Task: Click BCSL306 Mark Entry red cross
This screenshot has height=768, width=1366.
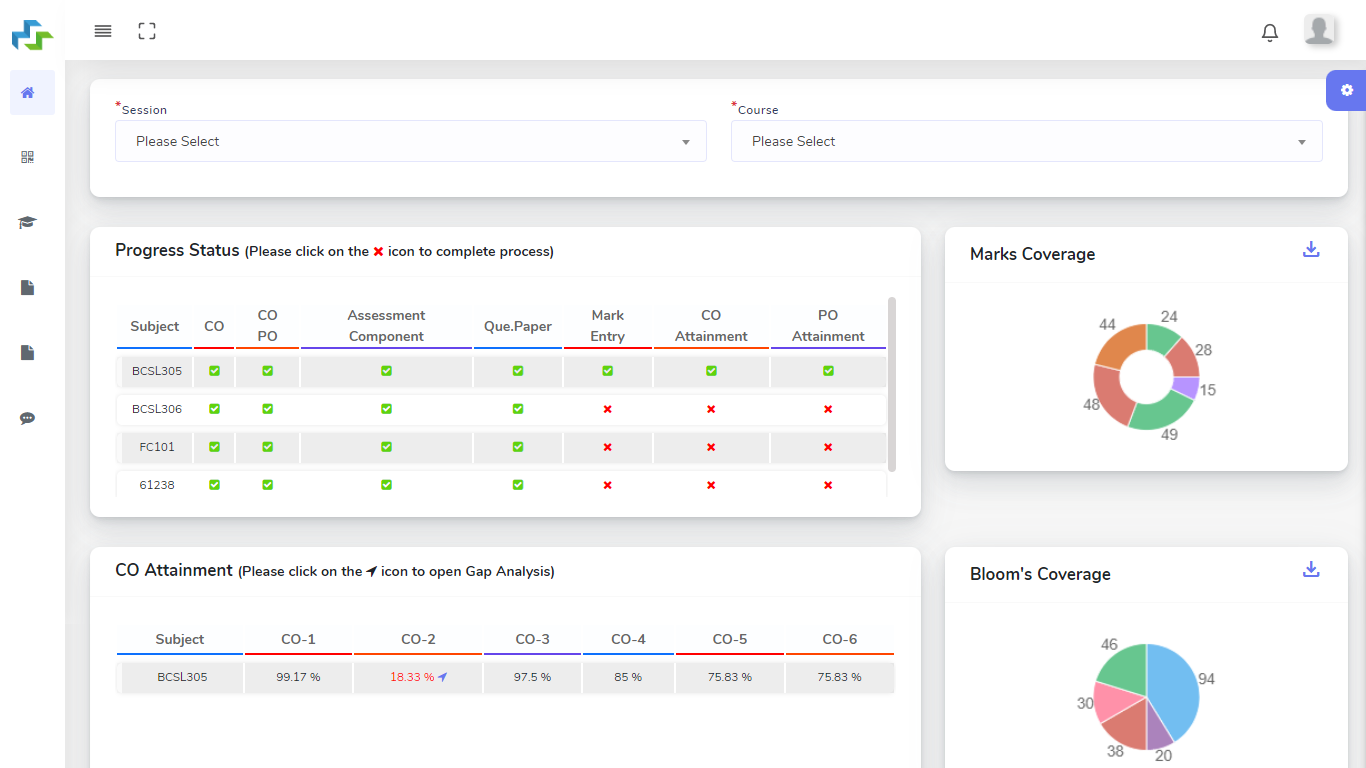Action: click(607, 409)
